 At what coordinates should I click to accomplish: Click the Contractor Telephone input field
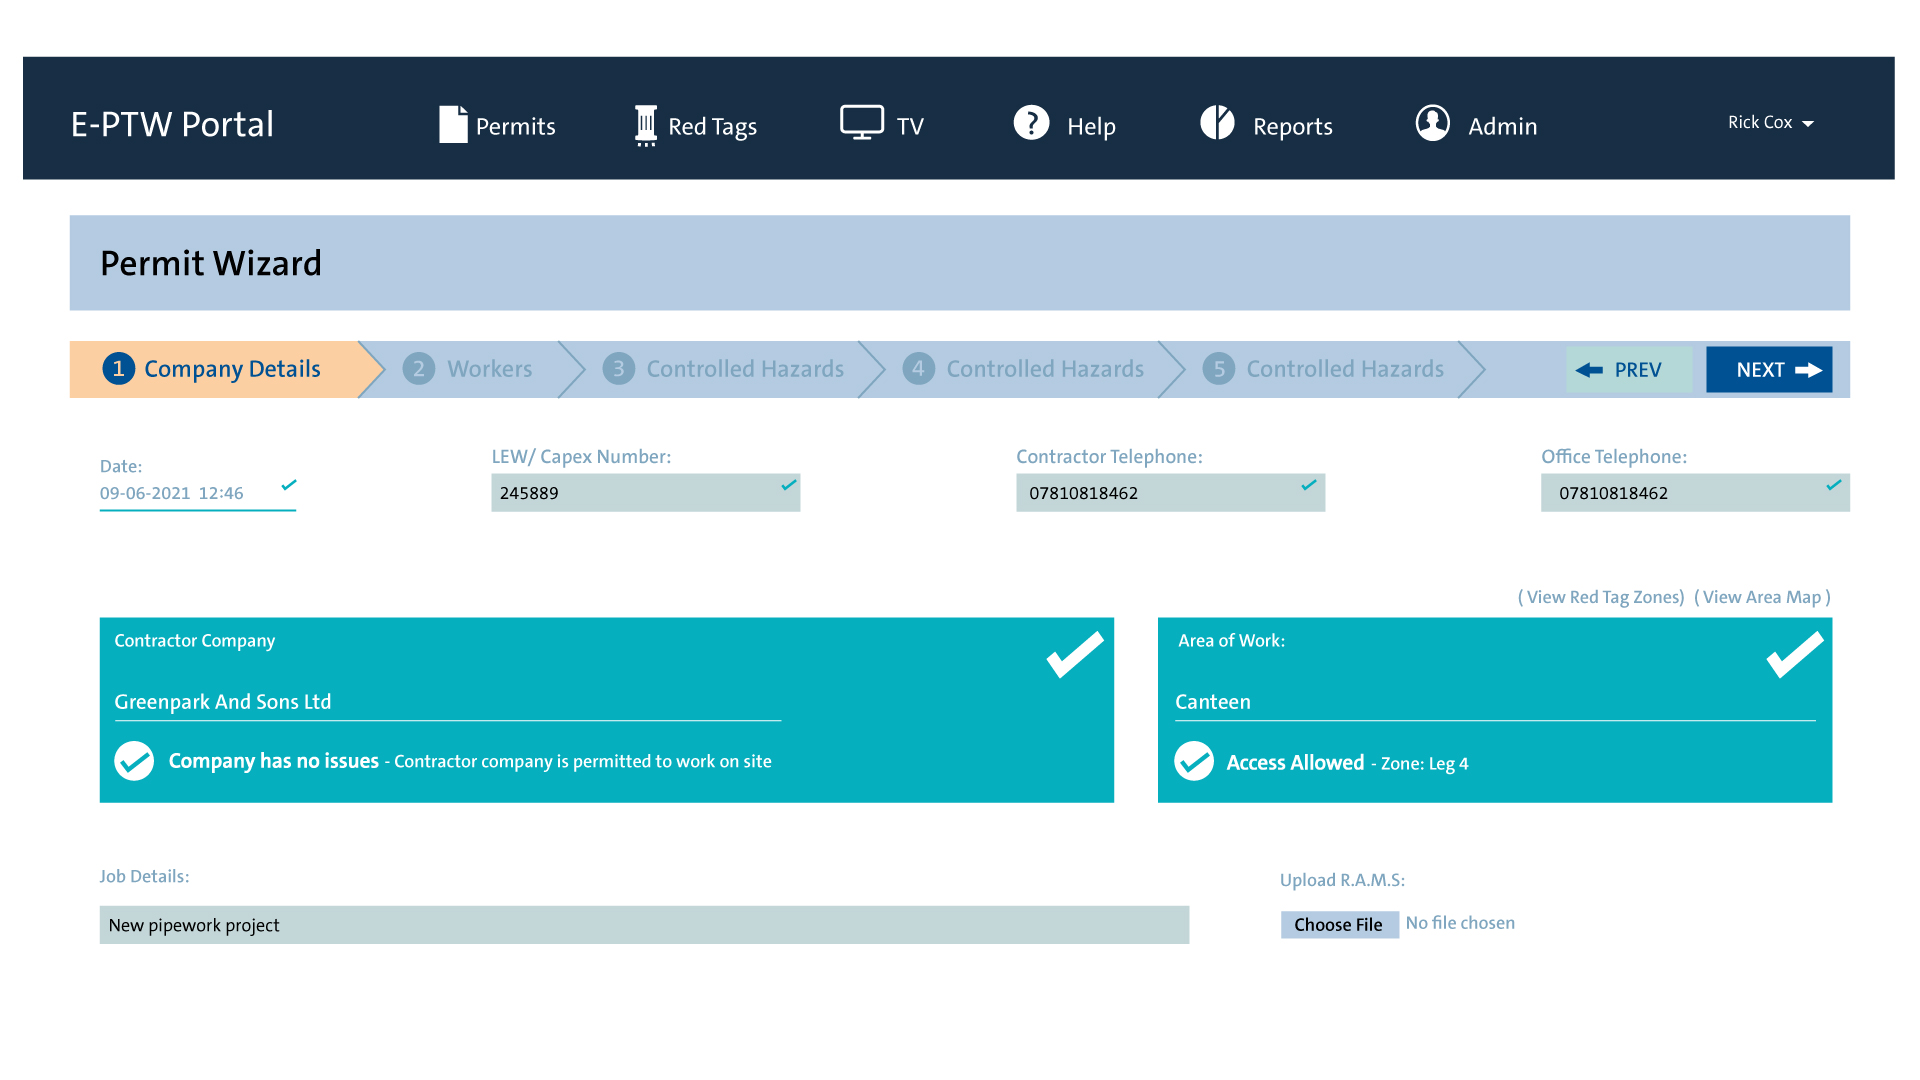[x=1170, y=492]
